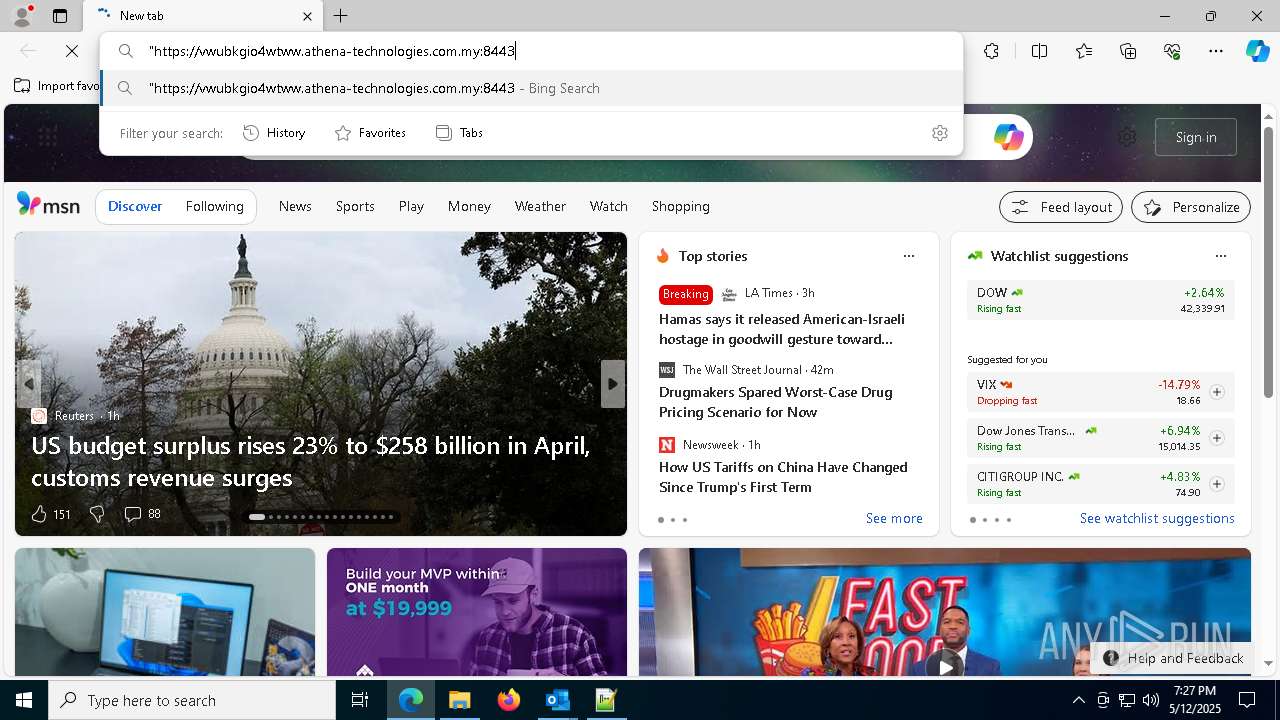Open a new tab with plus button
This screenshot has width=1280, height=720.
pyautogui.click(x=340, y=16)
